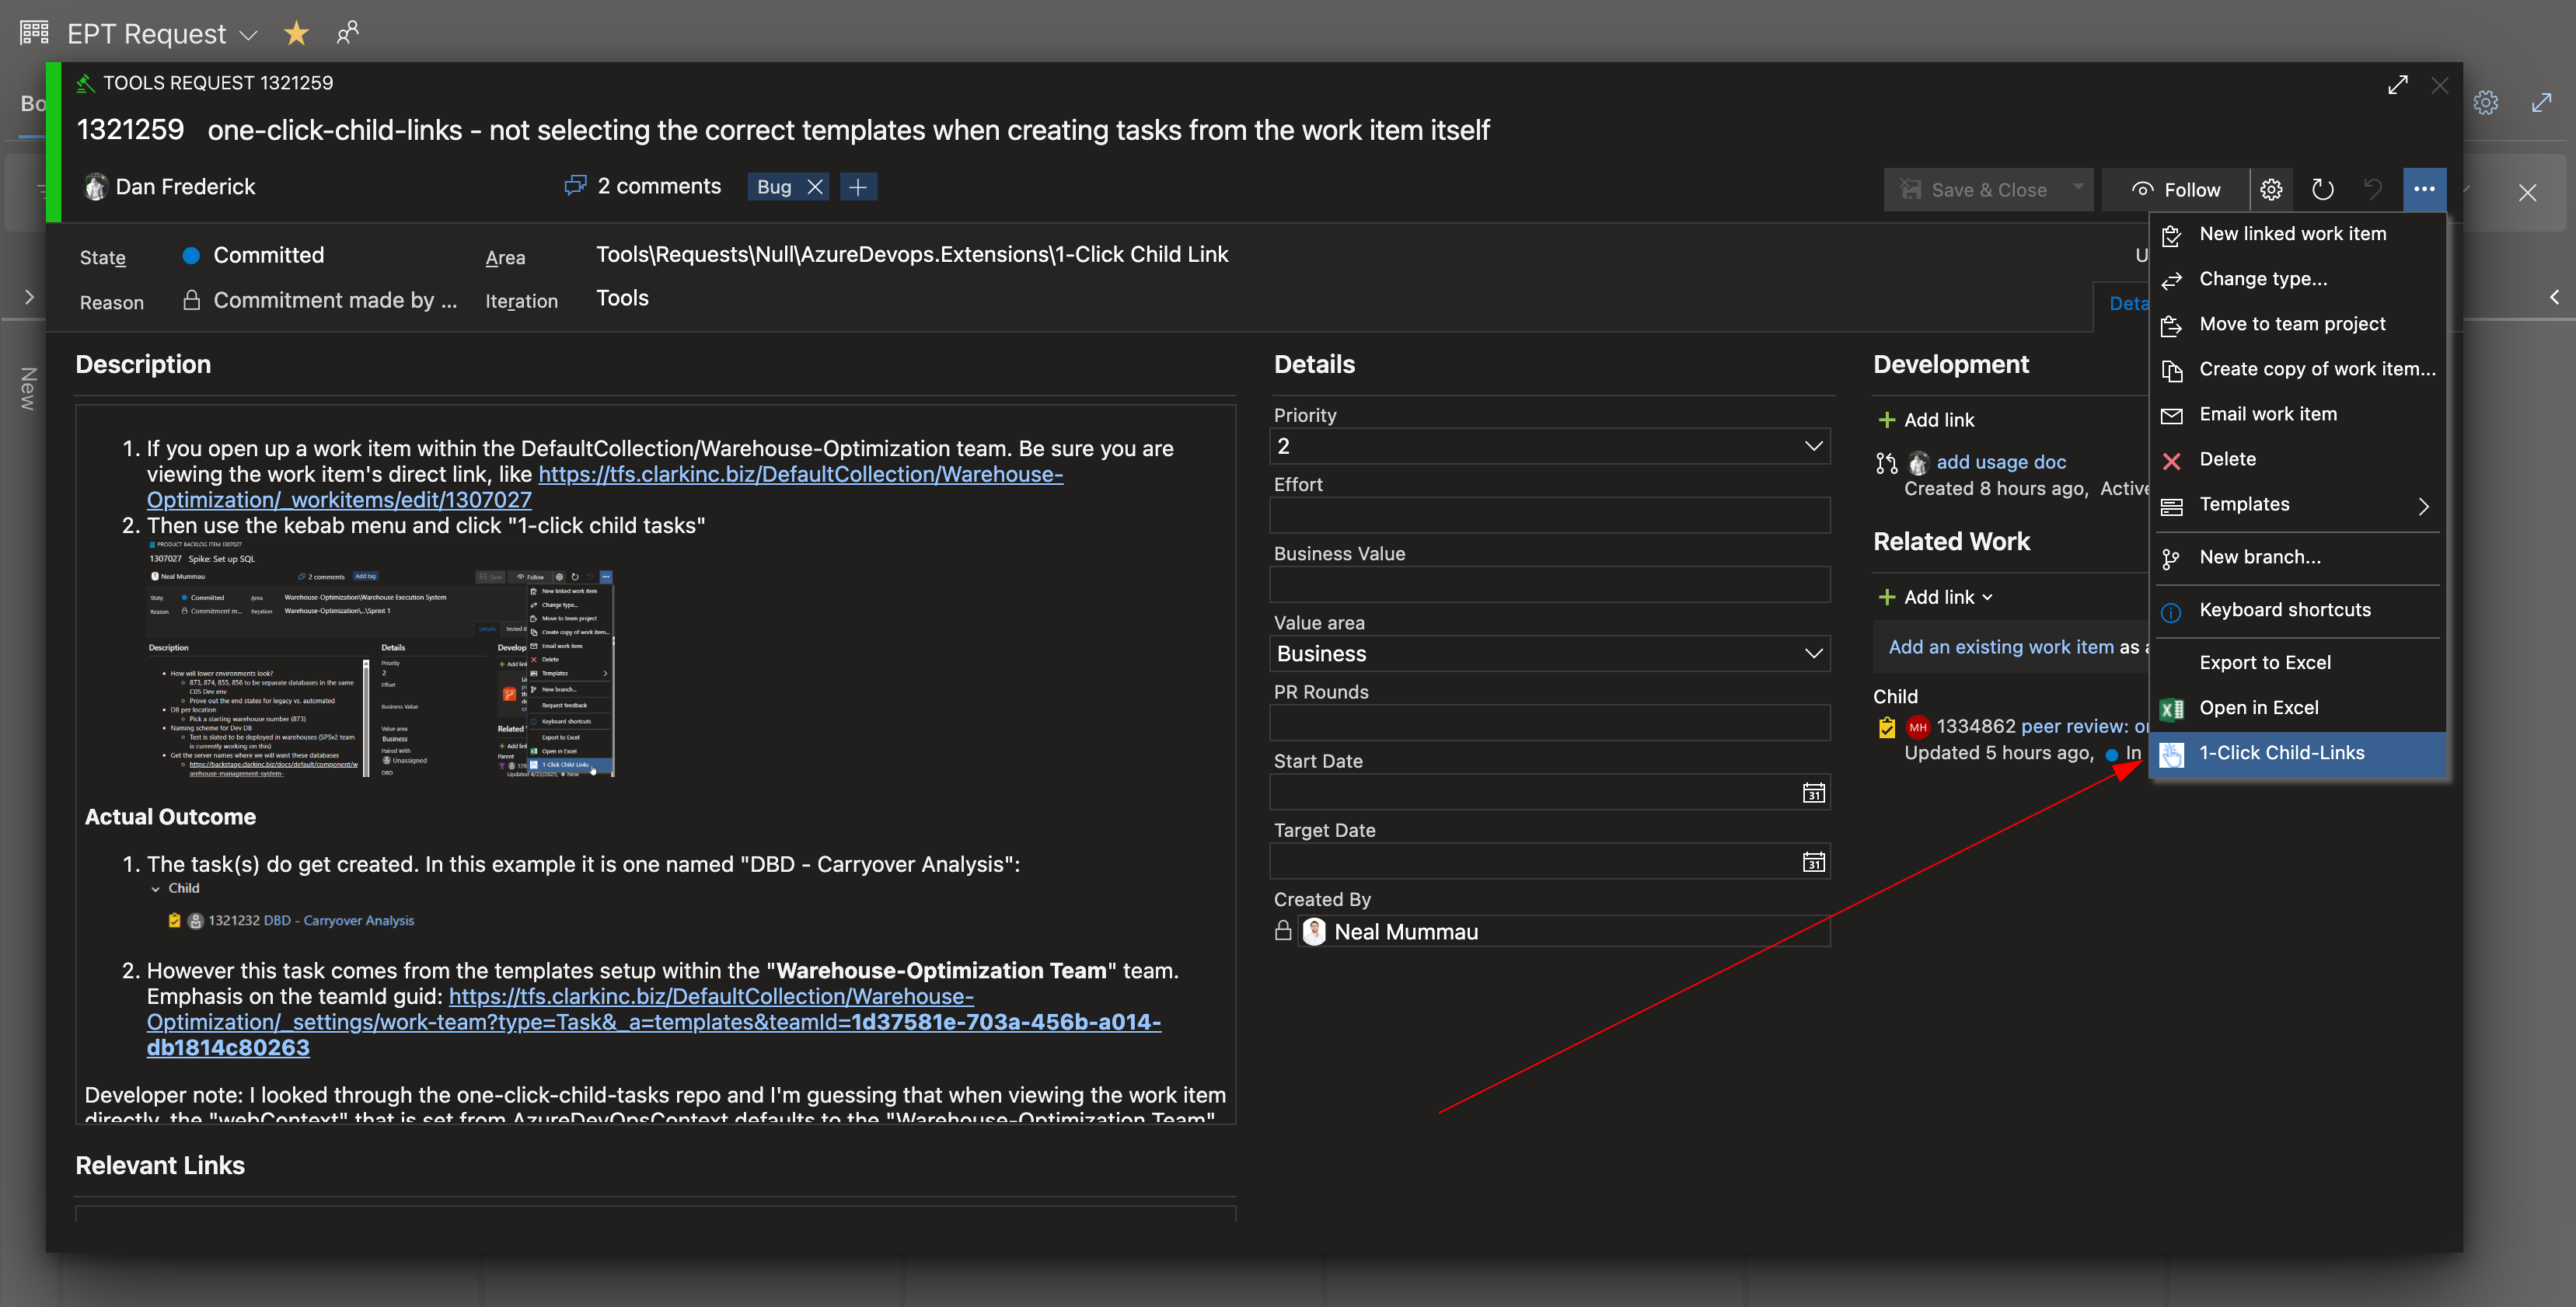Open the work item settings gear
This screenshot has width=2576, height=1307.
[x=2271, y=189]
